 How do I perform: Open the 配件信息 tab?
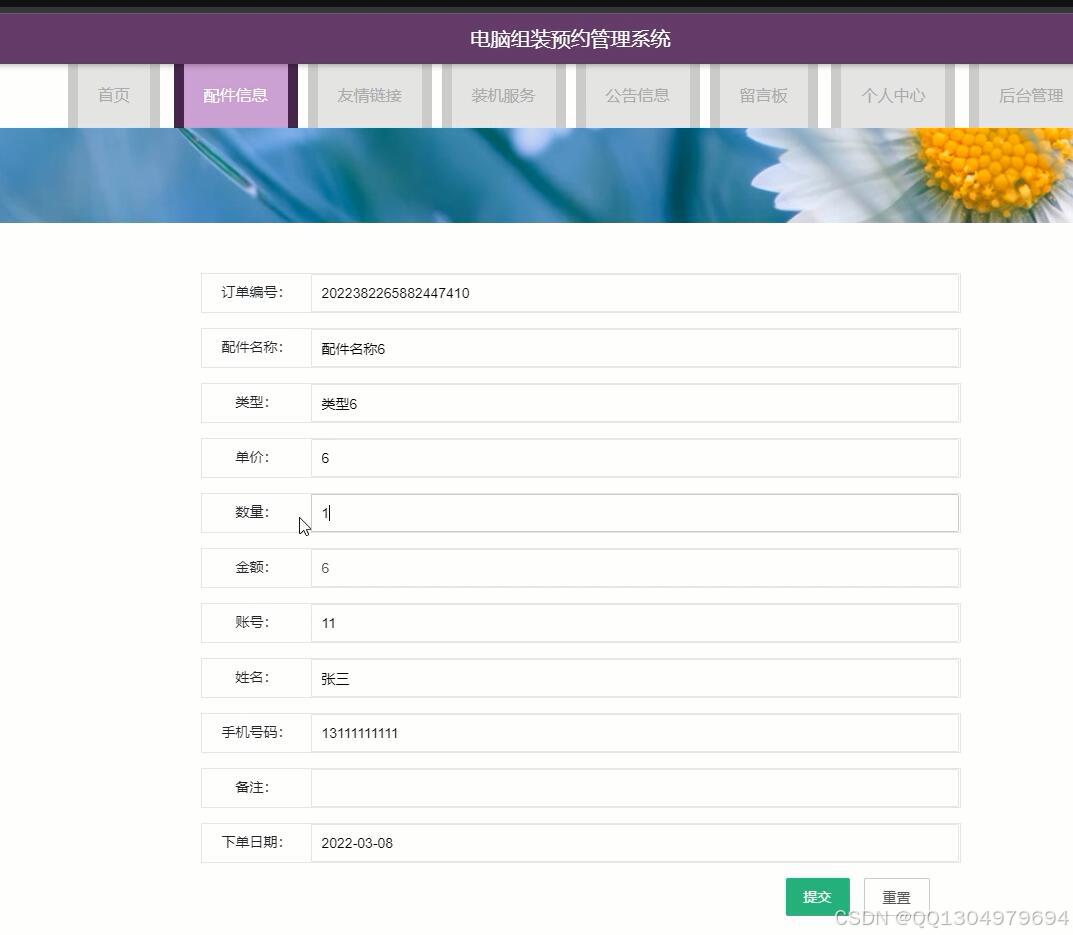[x=235, y=95]
